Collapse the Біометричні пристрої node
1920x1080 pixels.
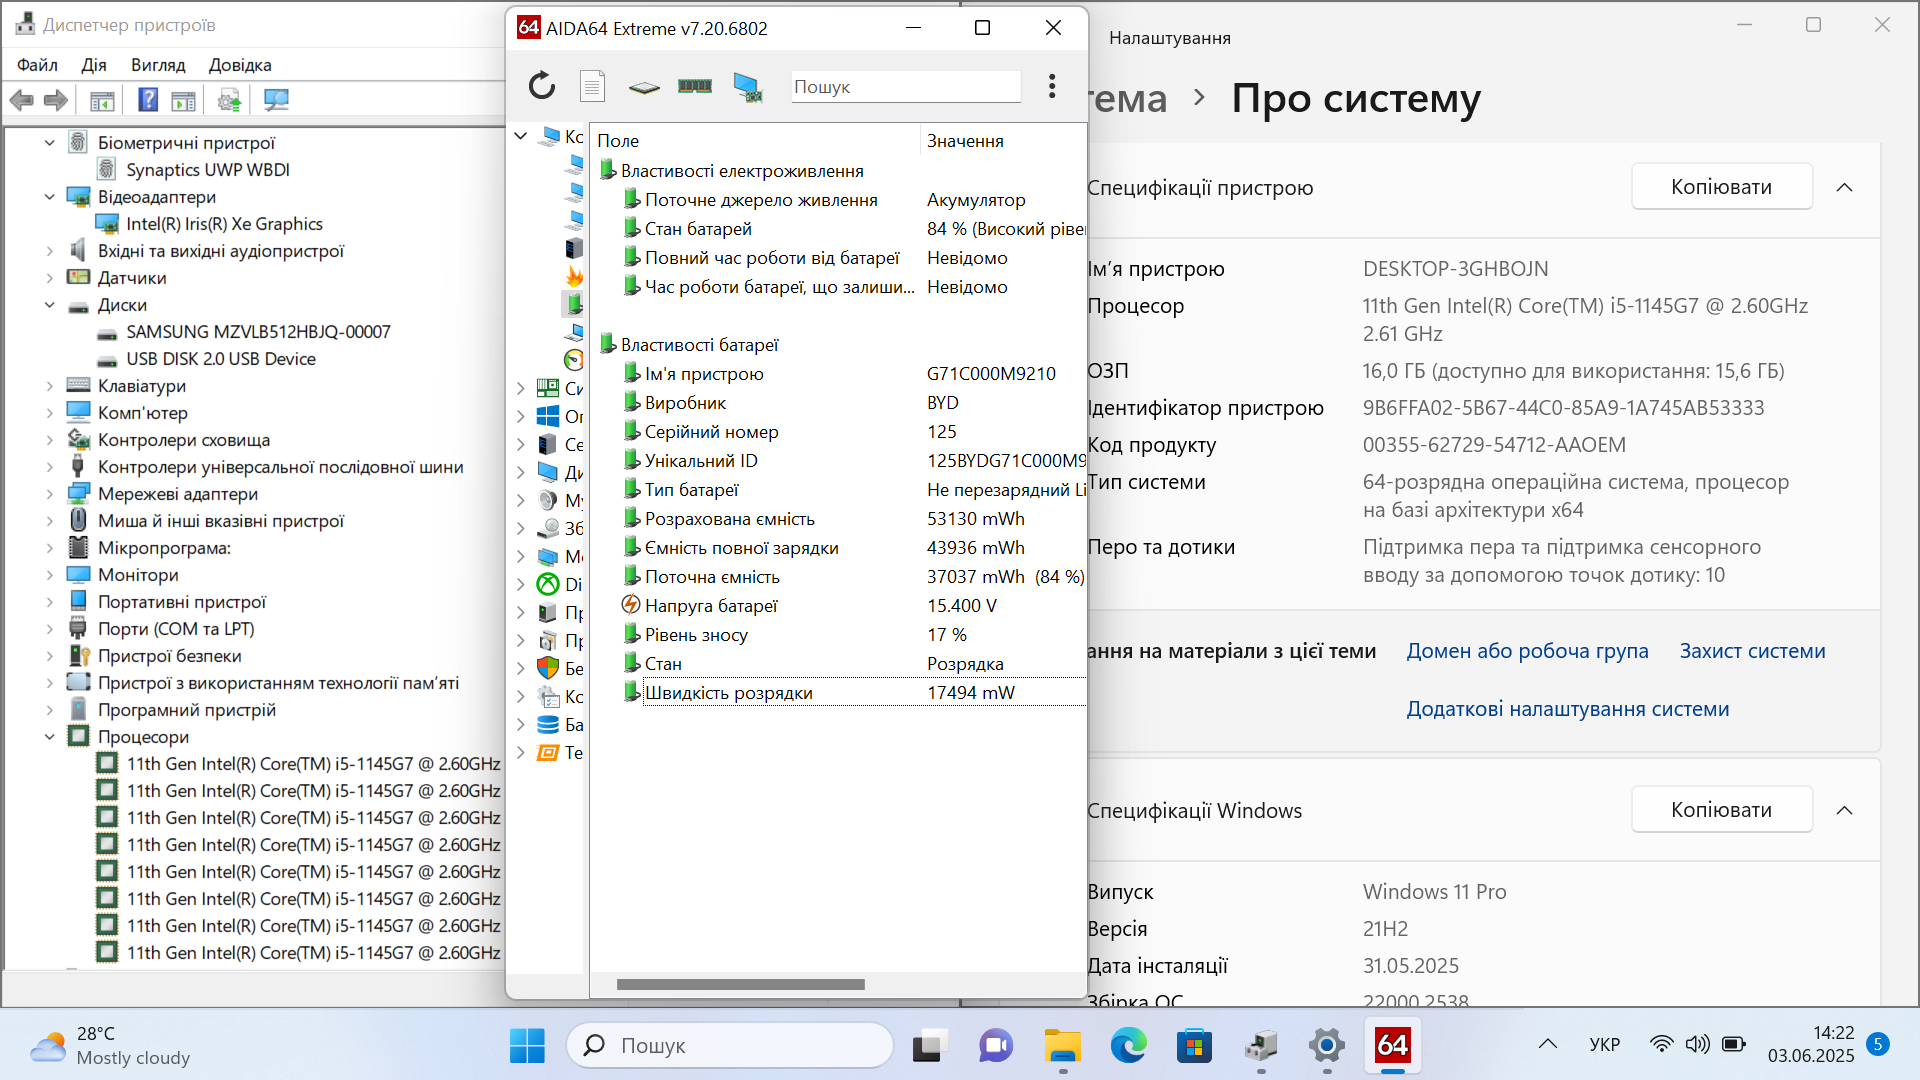pos(49,143)
